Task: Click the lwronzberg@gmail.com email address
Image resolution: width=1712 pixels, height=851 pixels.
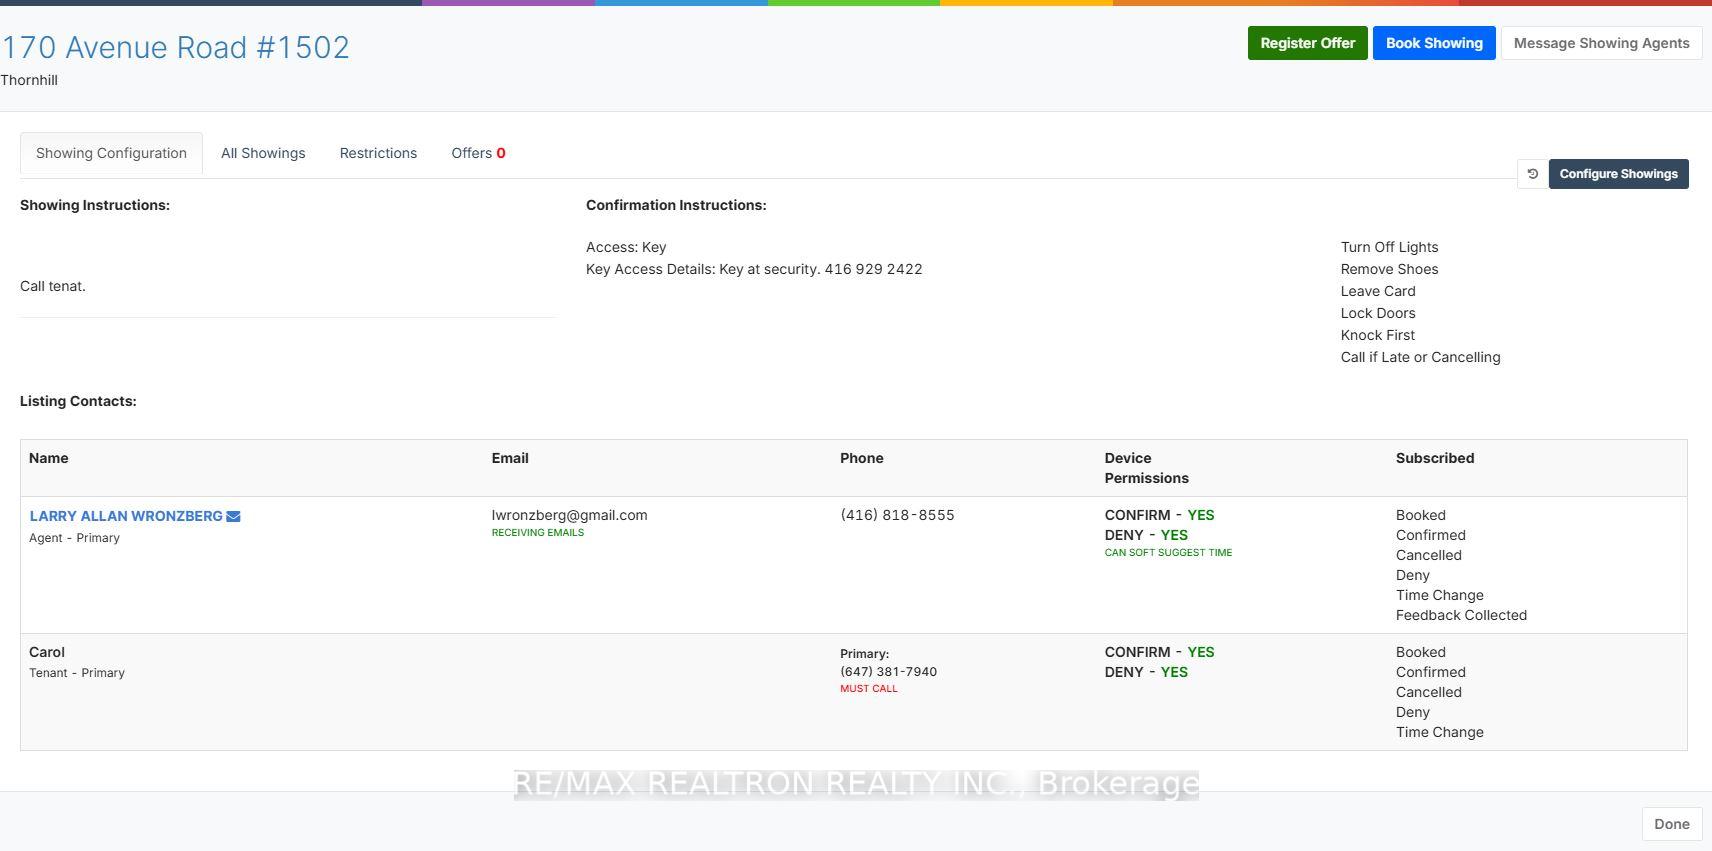Action: pyautogui.click(x=569, y=515)
